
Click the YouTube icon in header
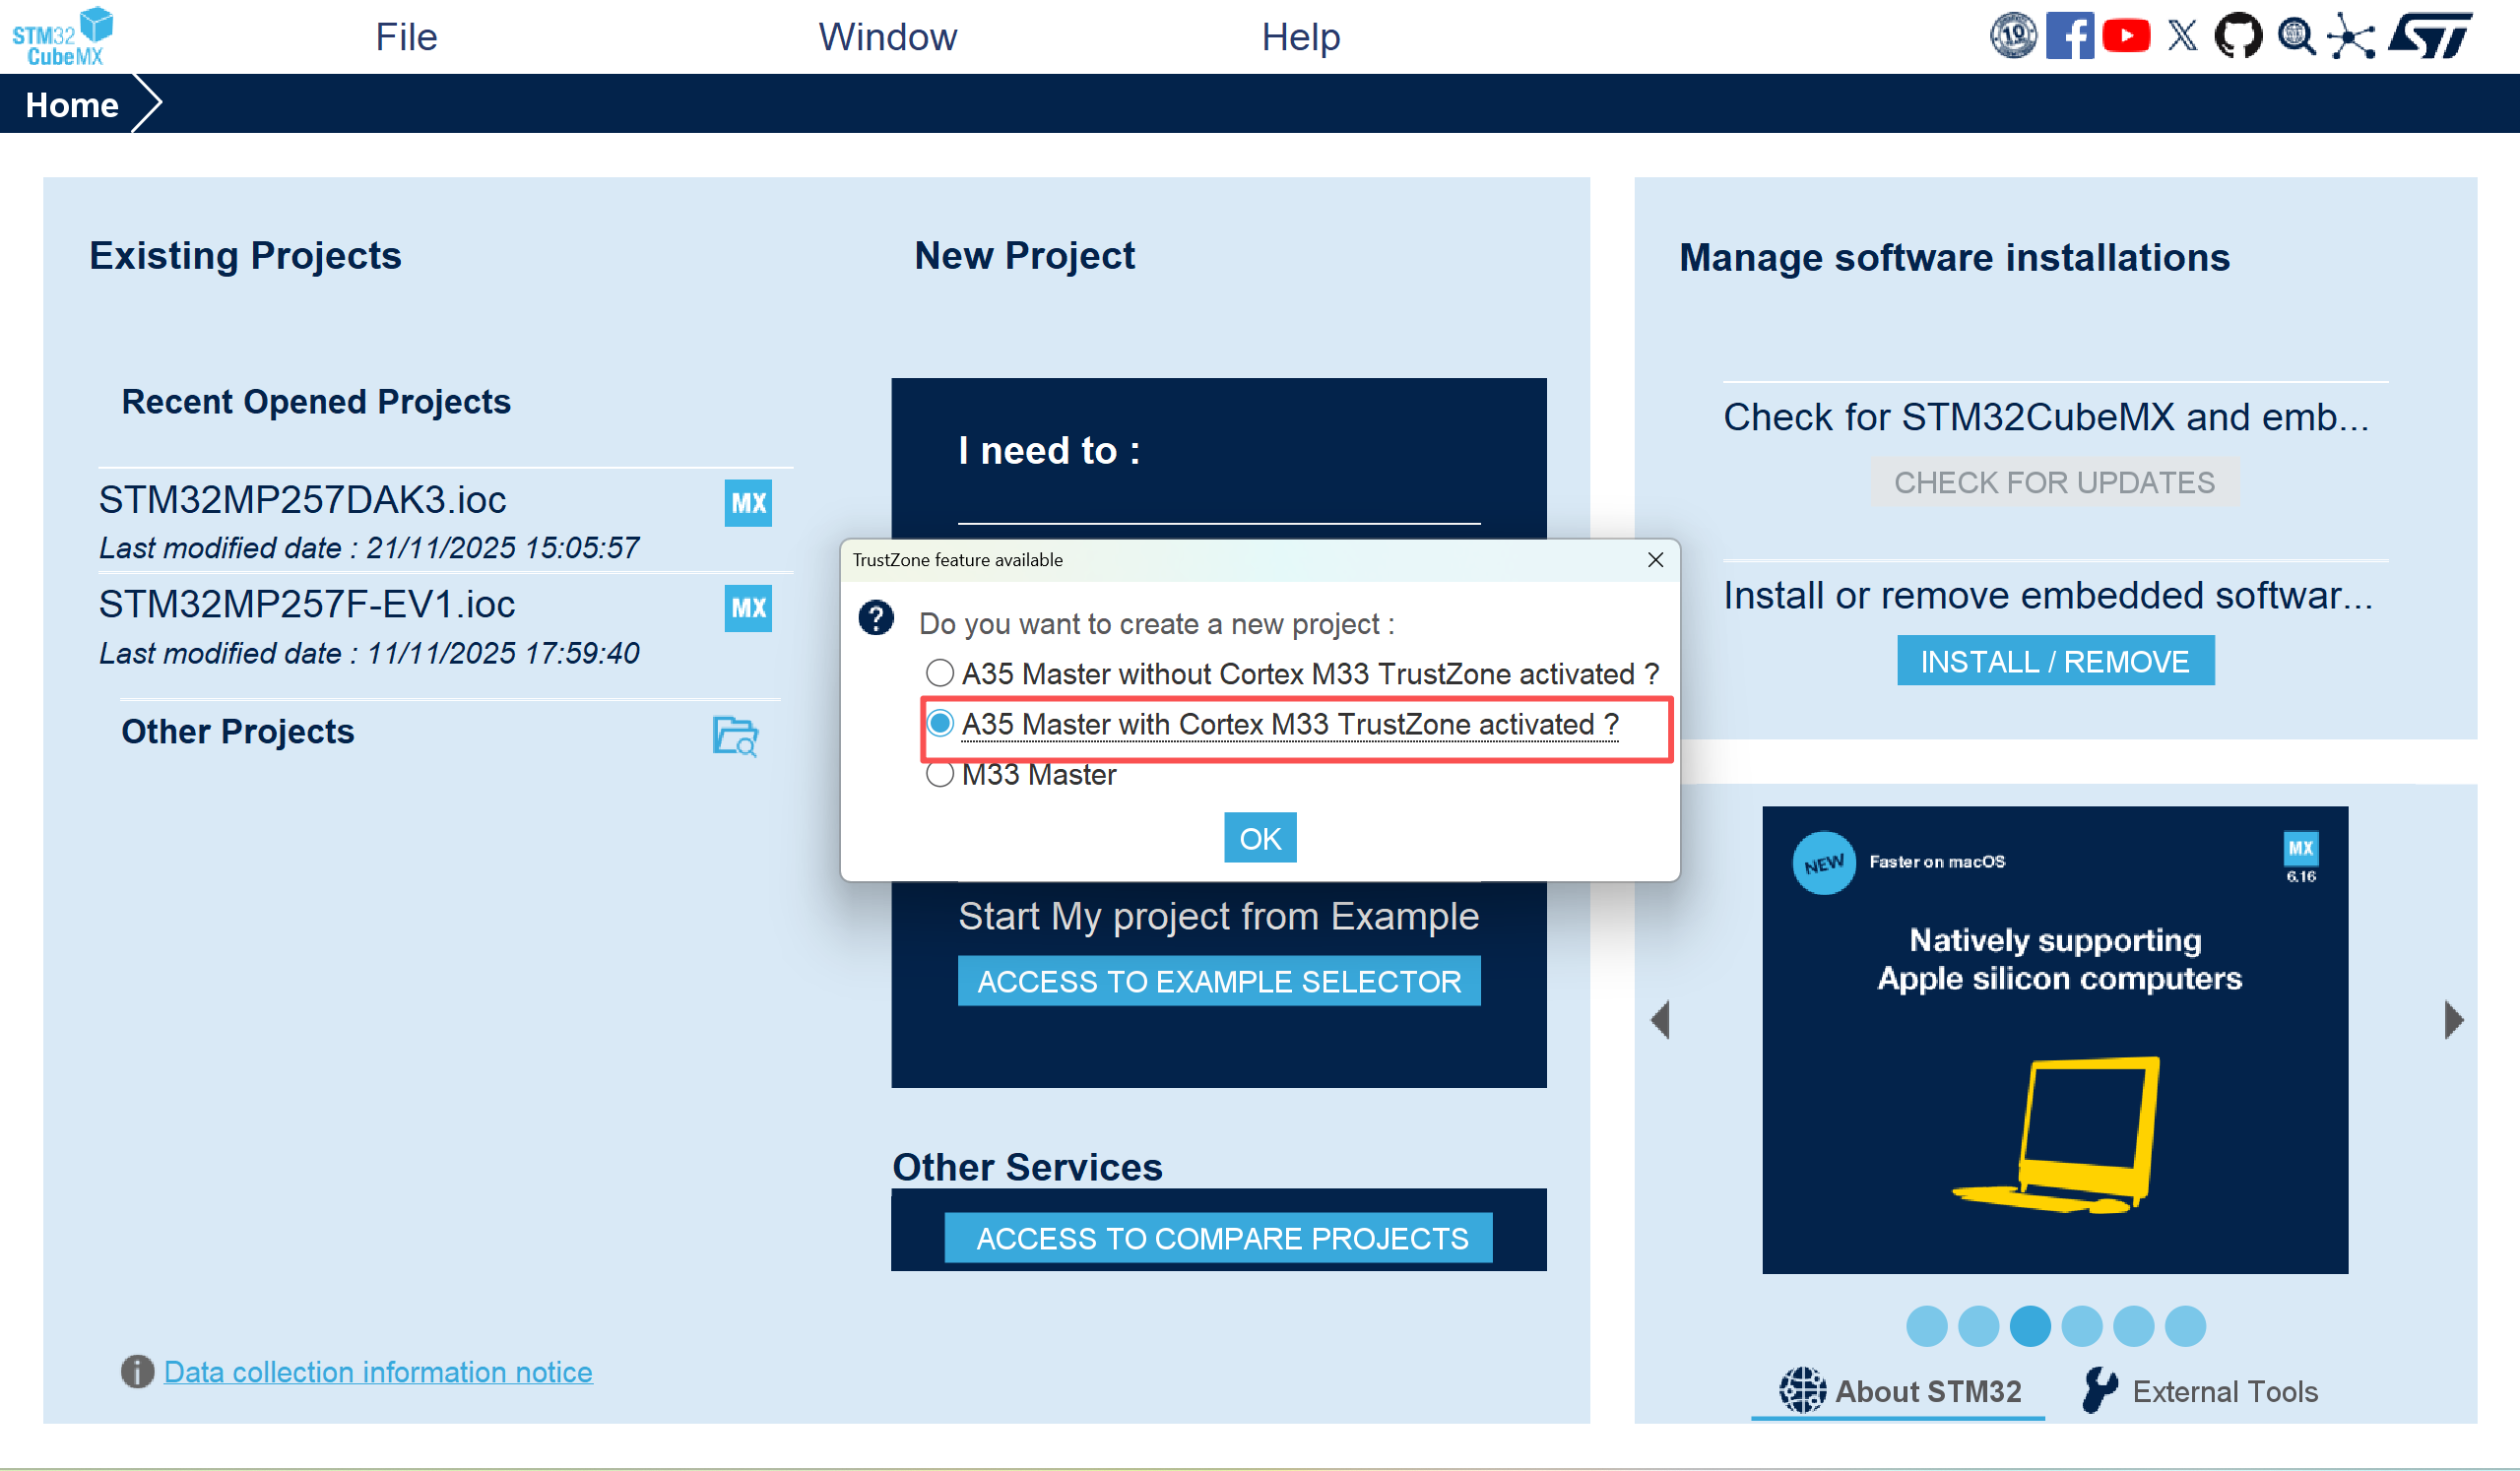pyautogui.click(x=2125, y=36)
